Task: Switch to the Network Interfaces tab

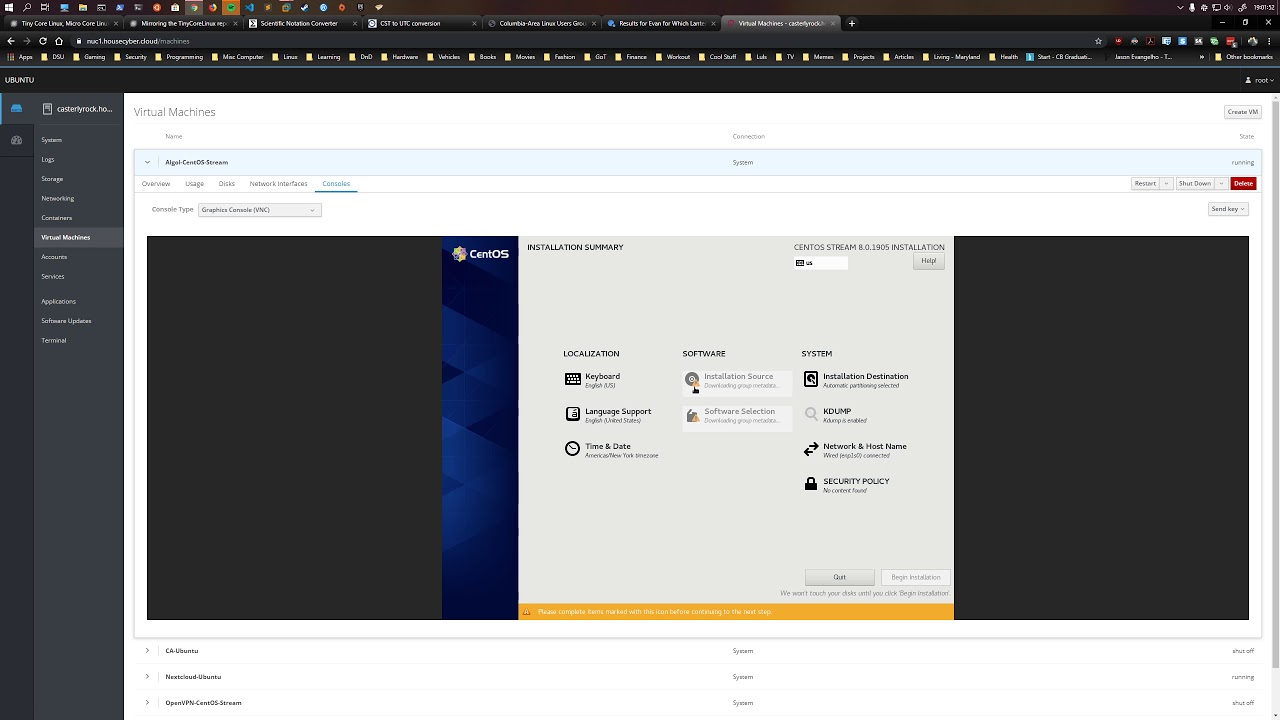Action: (278, 184)
